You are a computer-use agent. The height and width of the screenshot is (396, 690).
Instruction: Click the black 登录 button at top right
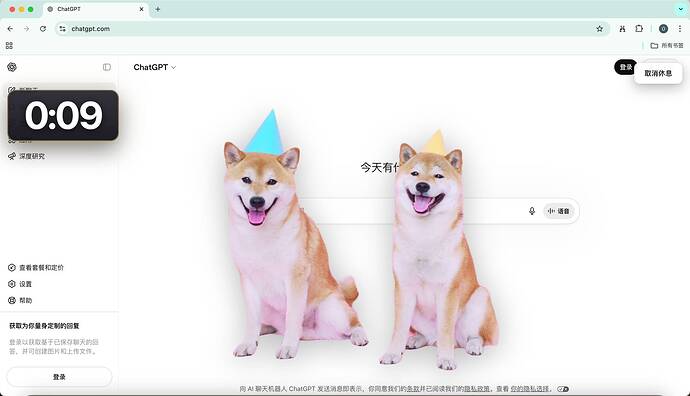[x=625, y=67]
